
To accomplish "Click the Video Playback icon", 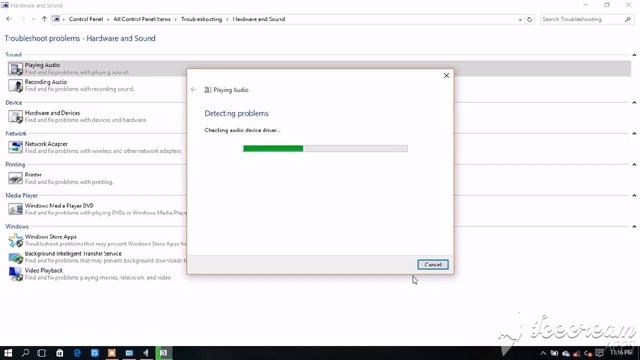I will point(16,274).
